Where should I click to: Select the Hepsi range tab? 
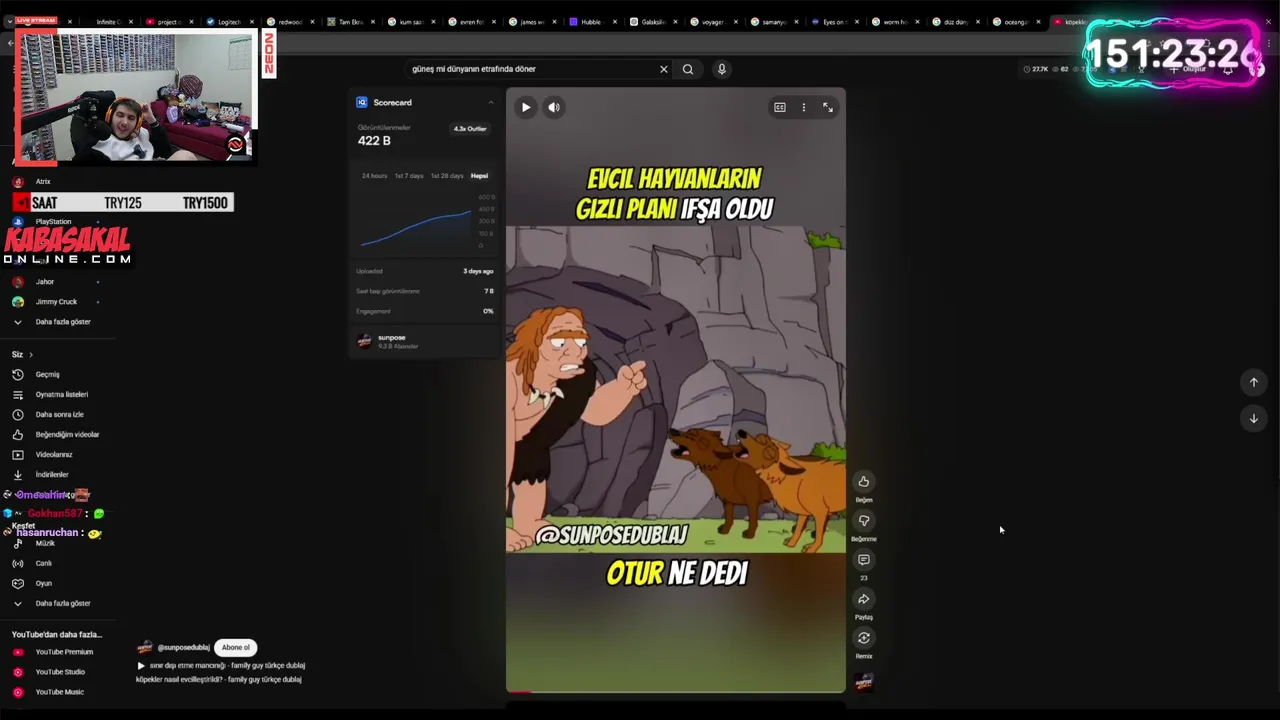click(x=480, y=176)
